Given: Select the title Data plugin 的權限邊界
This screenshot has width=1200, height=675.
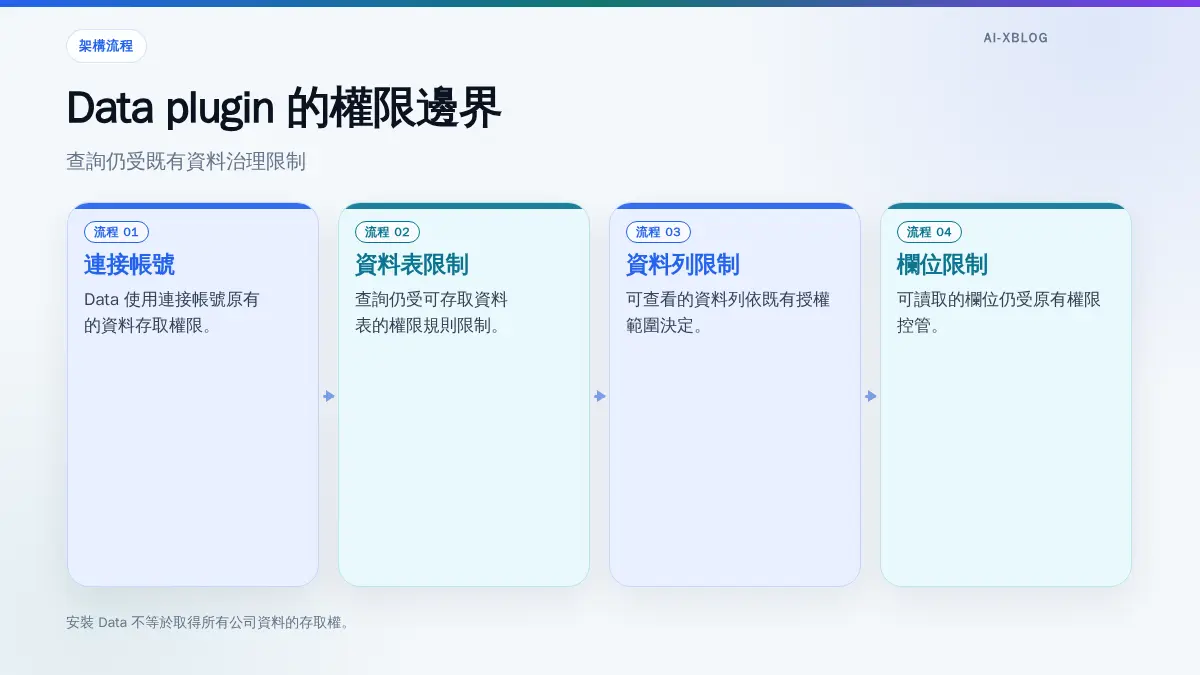Looking at the screenshot, I should 283,108.
